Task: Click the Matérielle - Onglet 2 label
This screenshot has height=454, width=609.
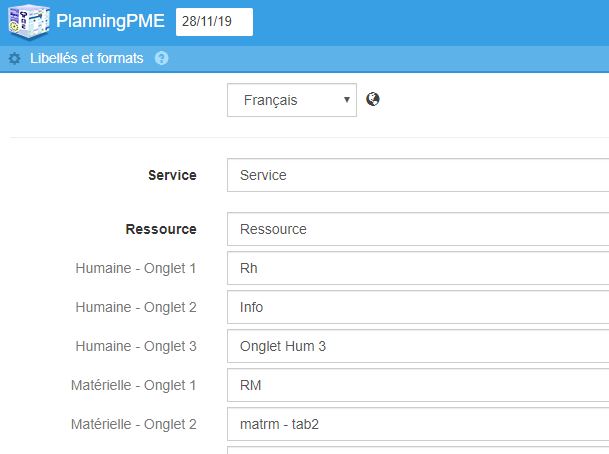Action: [x=133, y=424]
